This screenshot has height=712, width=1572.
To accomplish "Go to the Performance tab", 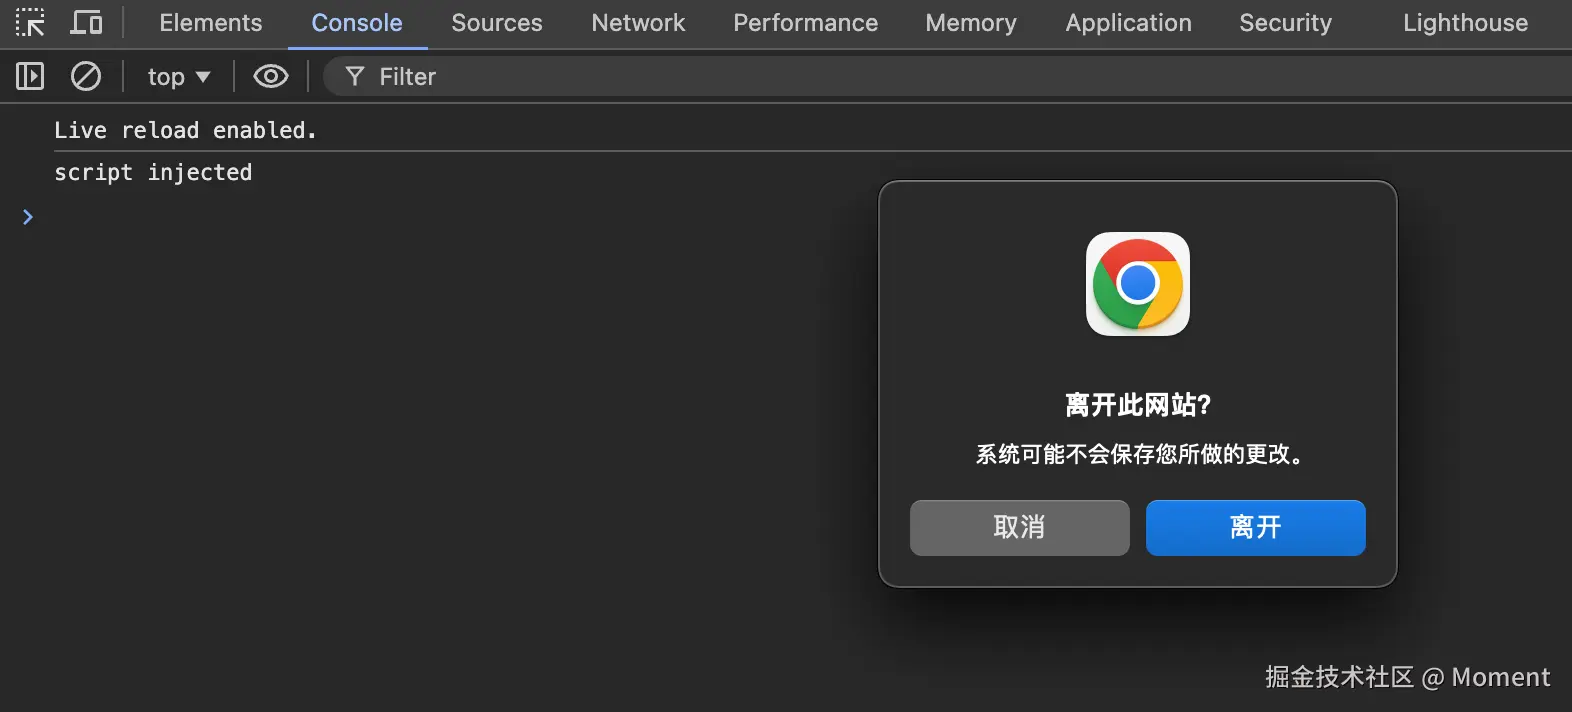I will click(805, 23).
